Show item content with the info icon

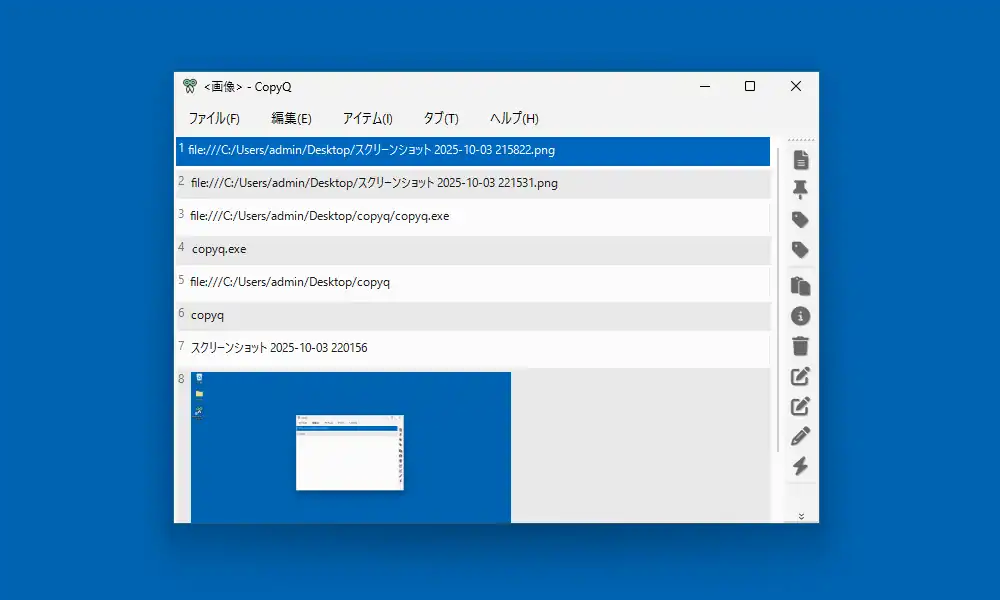point(800,316)
